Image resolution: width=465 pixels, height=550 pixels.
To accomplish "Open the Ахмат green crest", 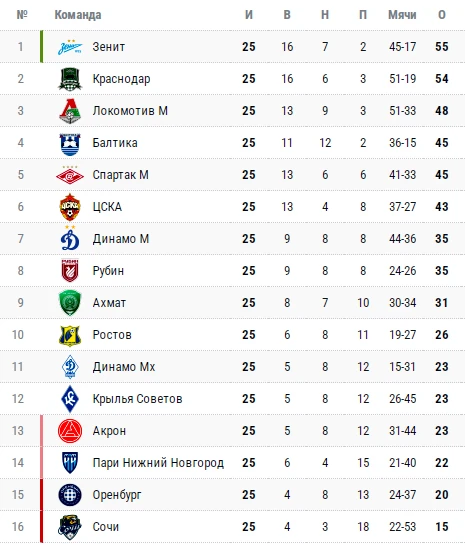I will click(70, 303).
